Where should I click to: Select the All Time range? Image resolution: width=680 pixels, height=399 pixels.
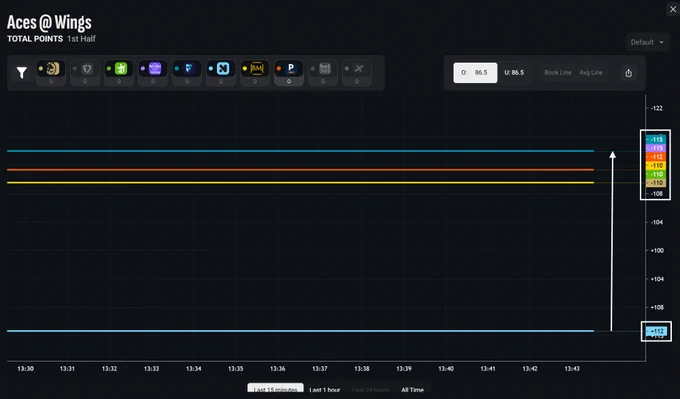(x=412, y=389)
